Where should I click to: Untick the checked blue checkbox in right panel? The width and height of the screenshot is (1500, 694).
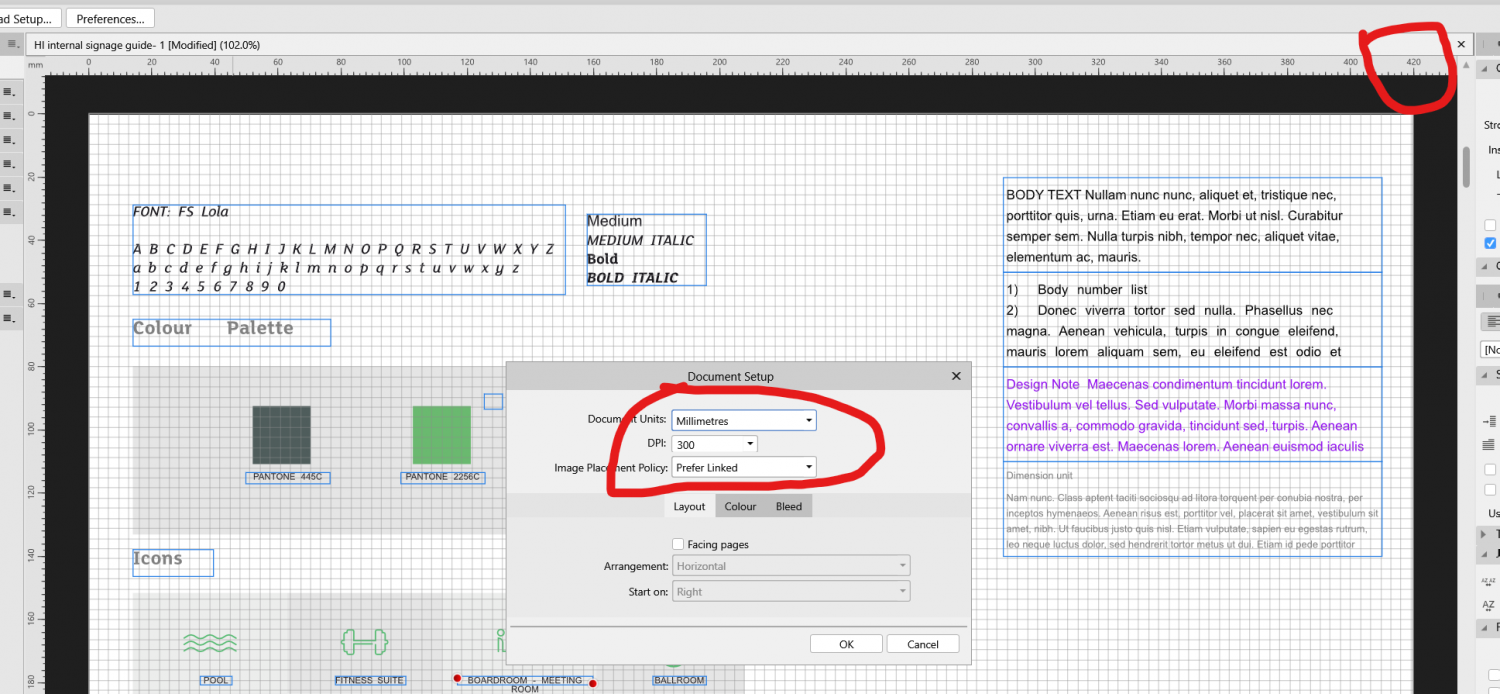click(x=1490, y=243)
